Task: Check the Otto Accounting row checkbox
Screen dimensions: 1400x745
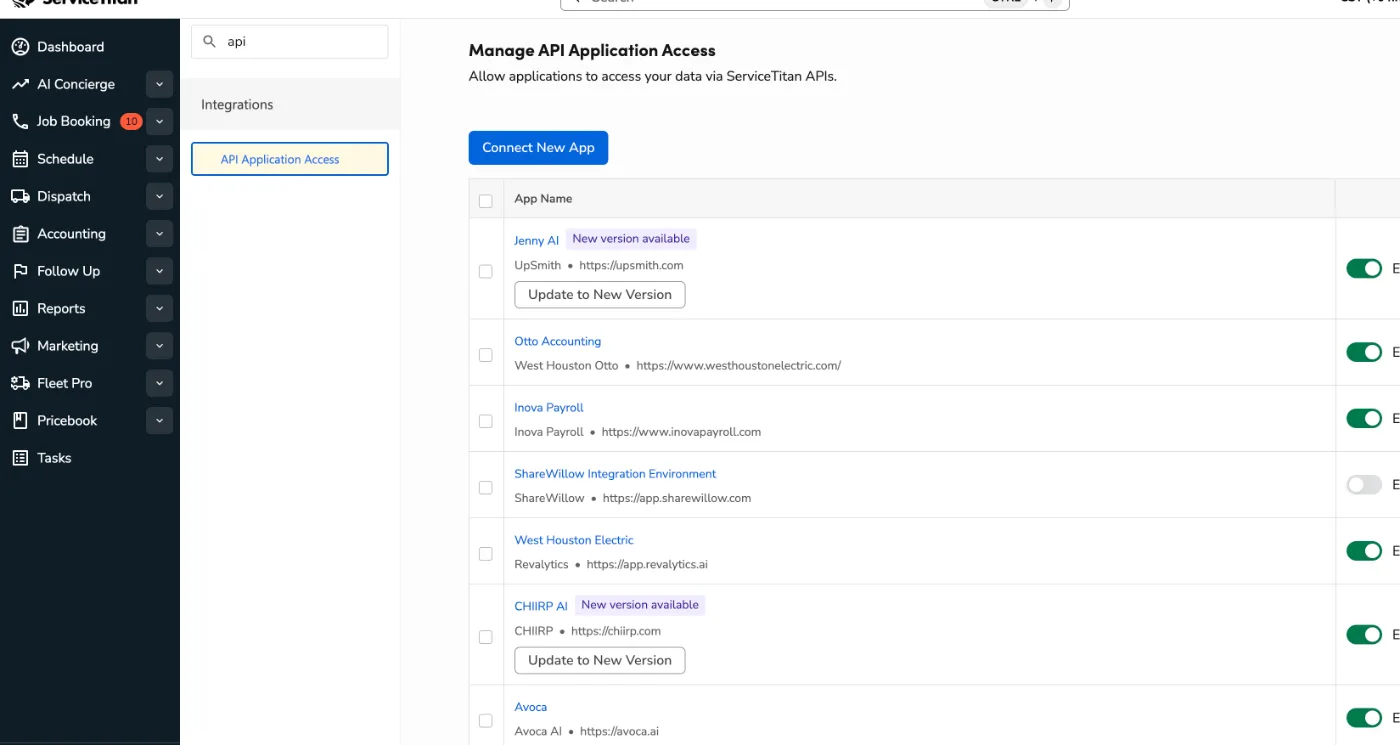Action: click(486, 355)
